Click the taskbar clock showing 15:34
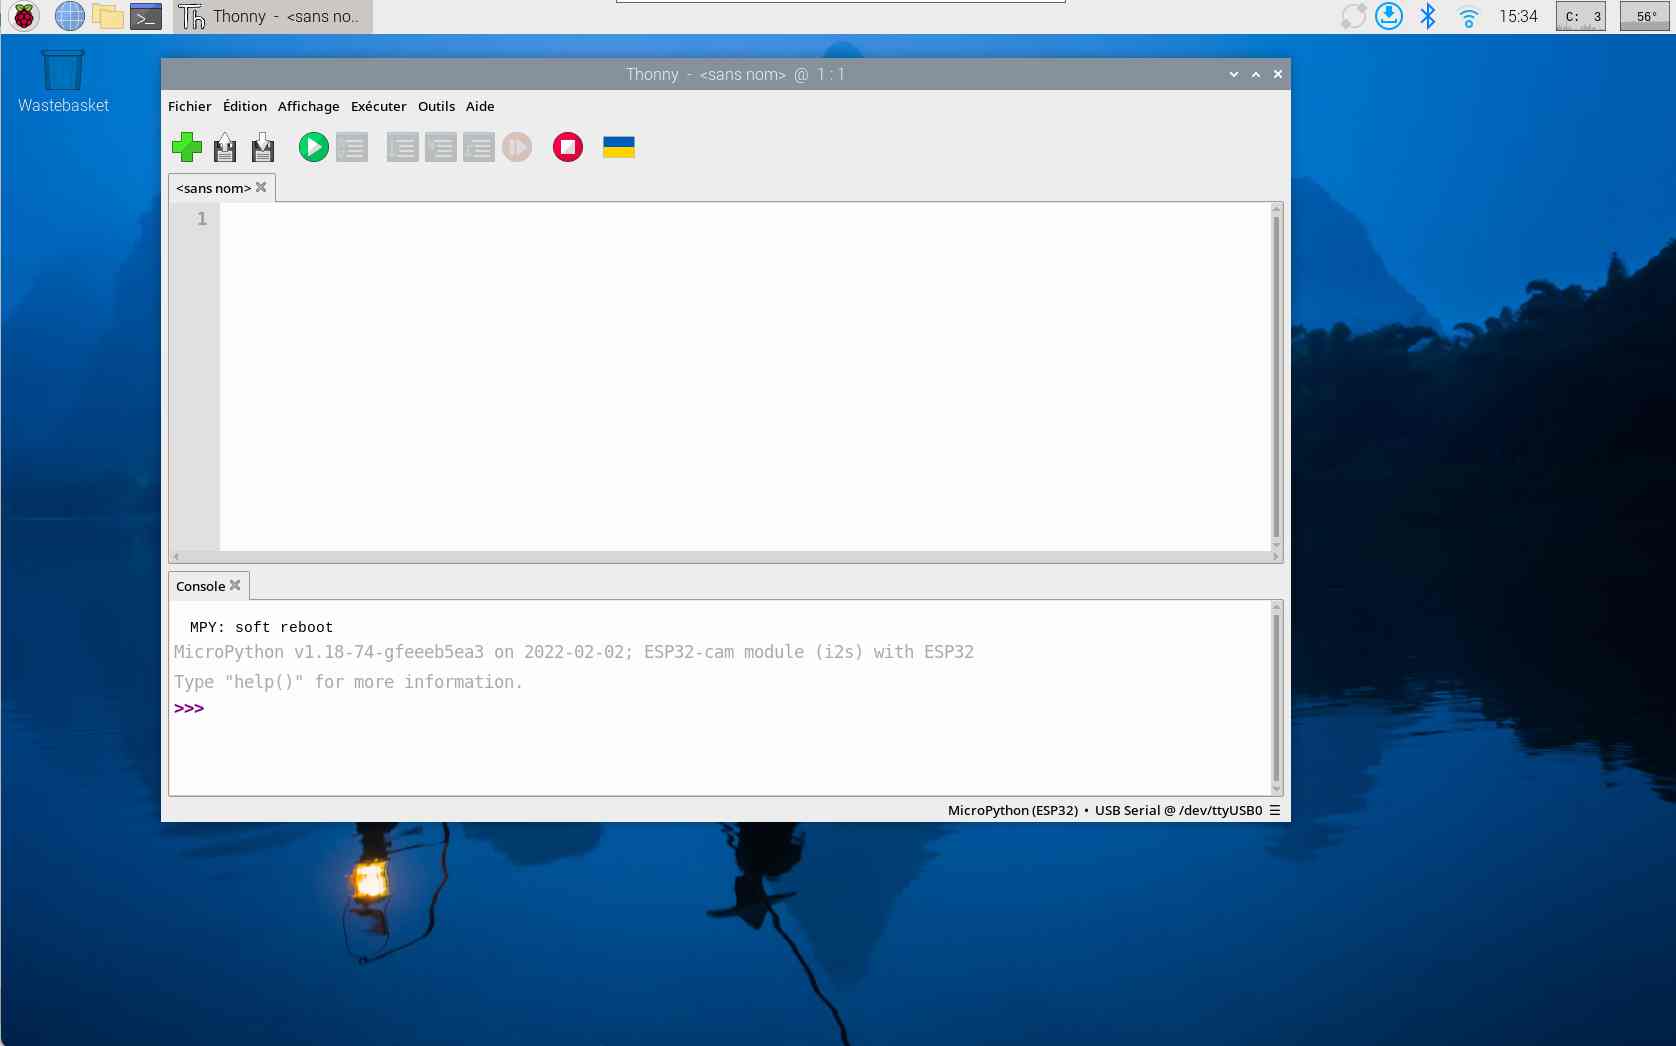 tap(1518, 16)
